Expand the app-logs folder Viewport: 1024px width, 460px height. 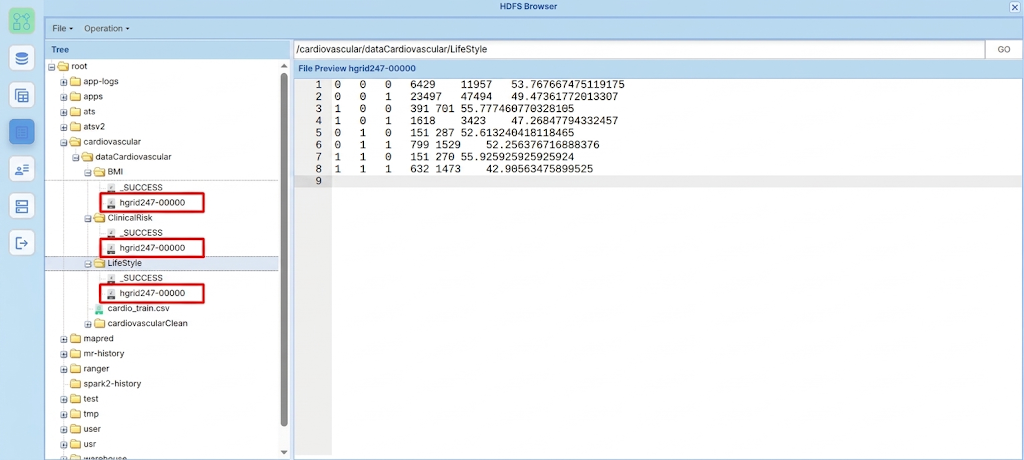click(64, 82)
